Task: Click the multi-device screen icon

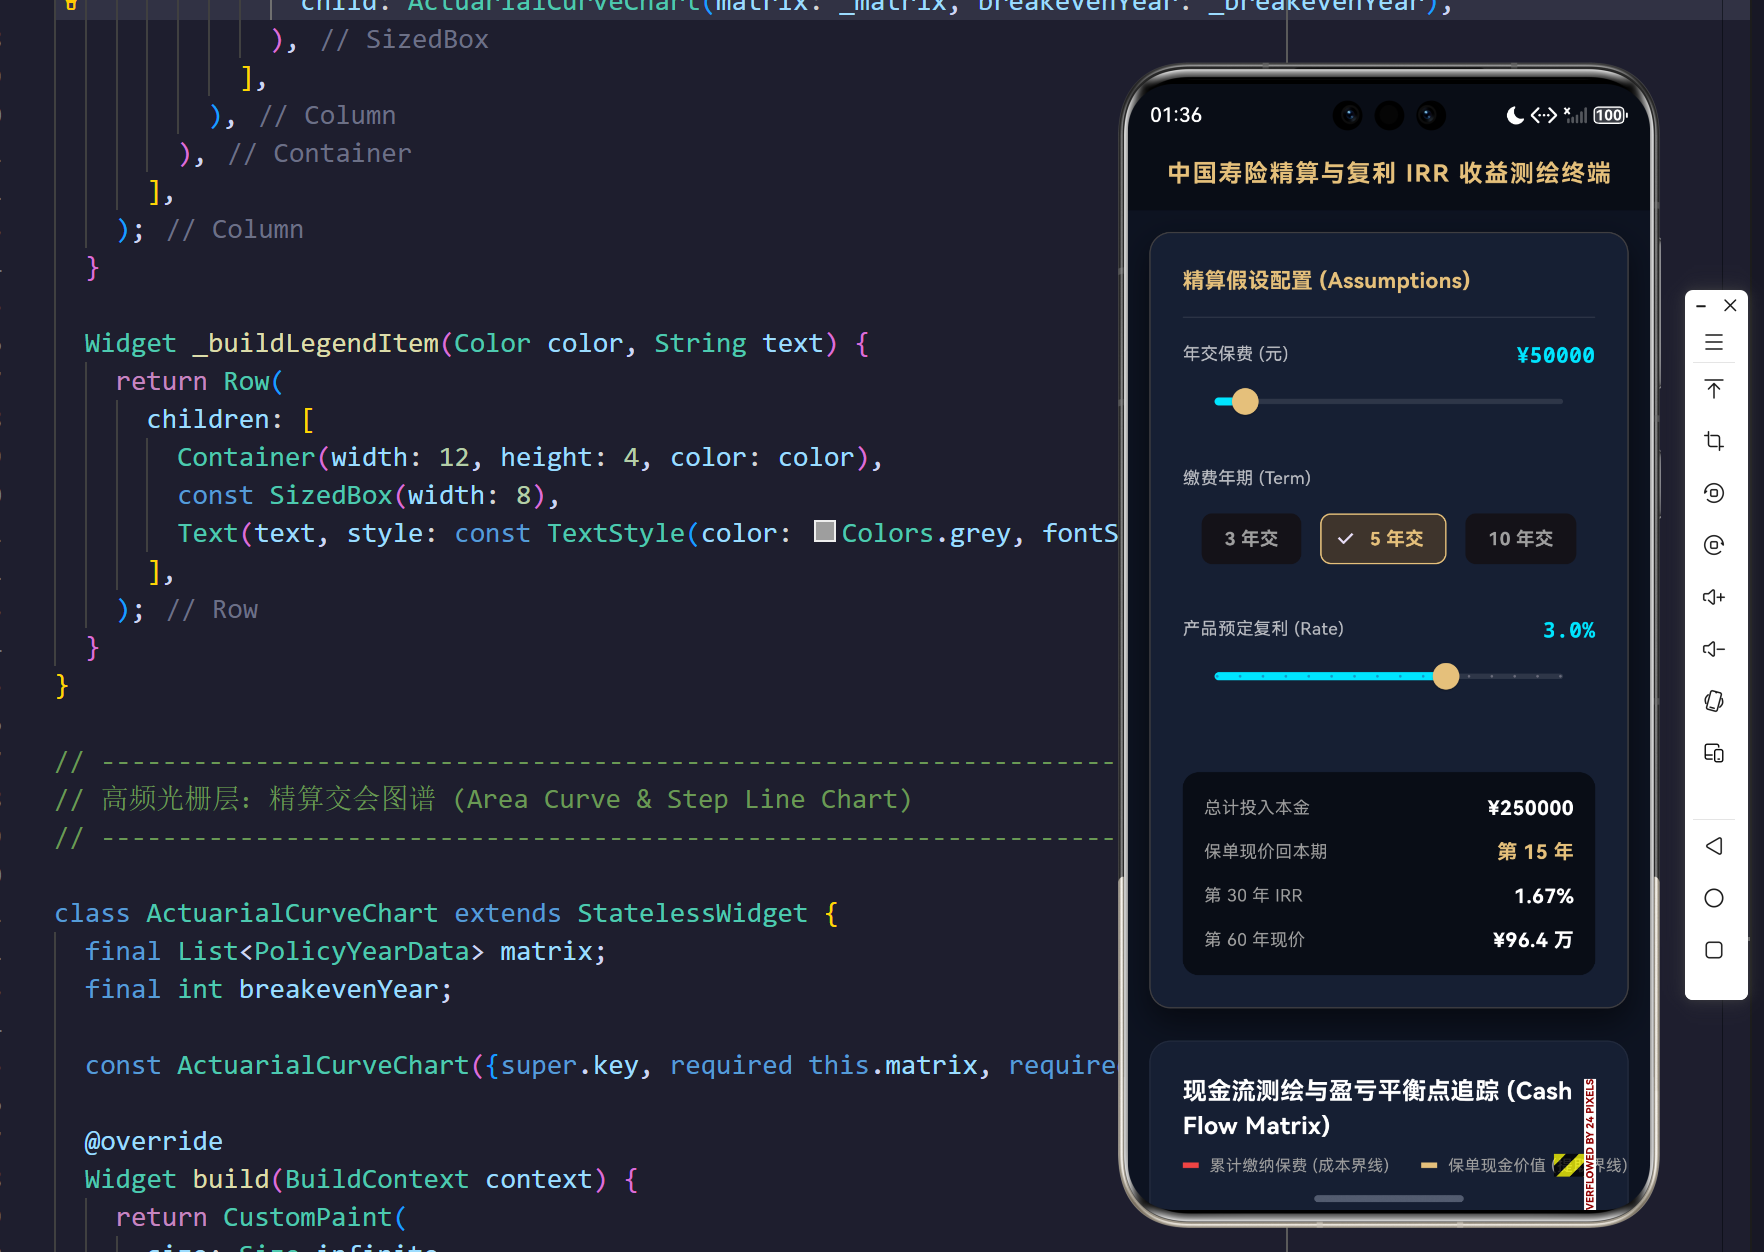Action: click(1714, 753)
